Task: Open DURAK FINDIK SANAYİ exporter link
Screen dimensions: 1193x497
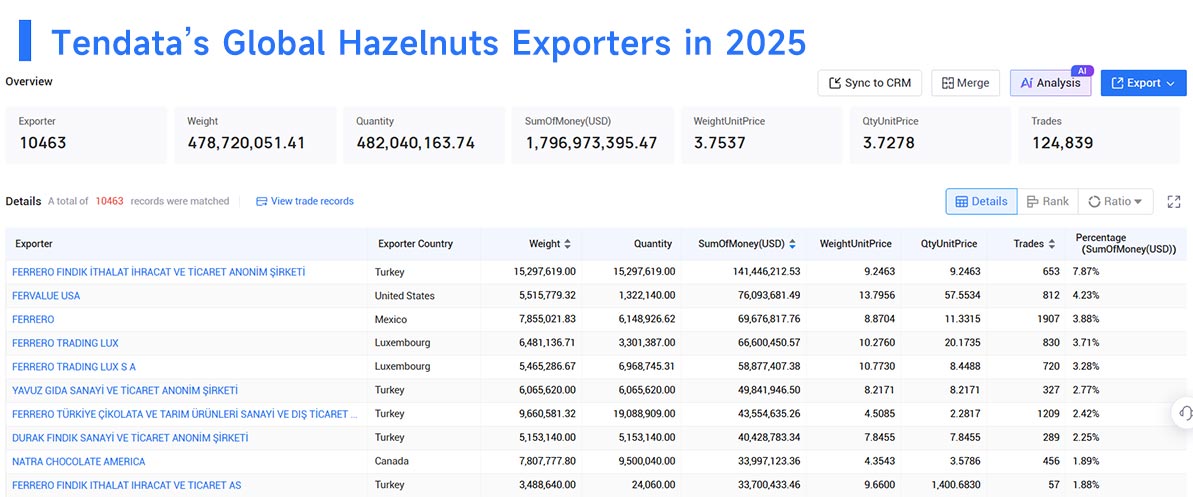Action: tap(130, 438)
